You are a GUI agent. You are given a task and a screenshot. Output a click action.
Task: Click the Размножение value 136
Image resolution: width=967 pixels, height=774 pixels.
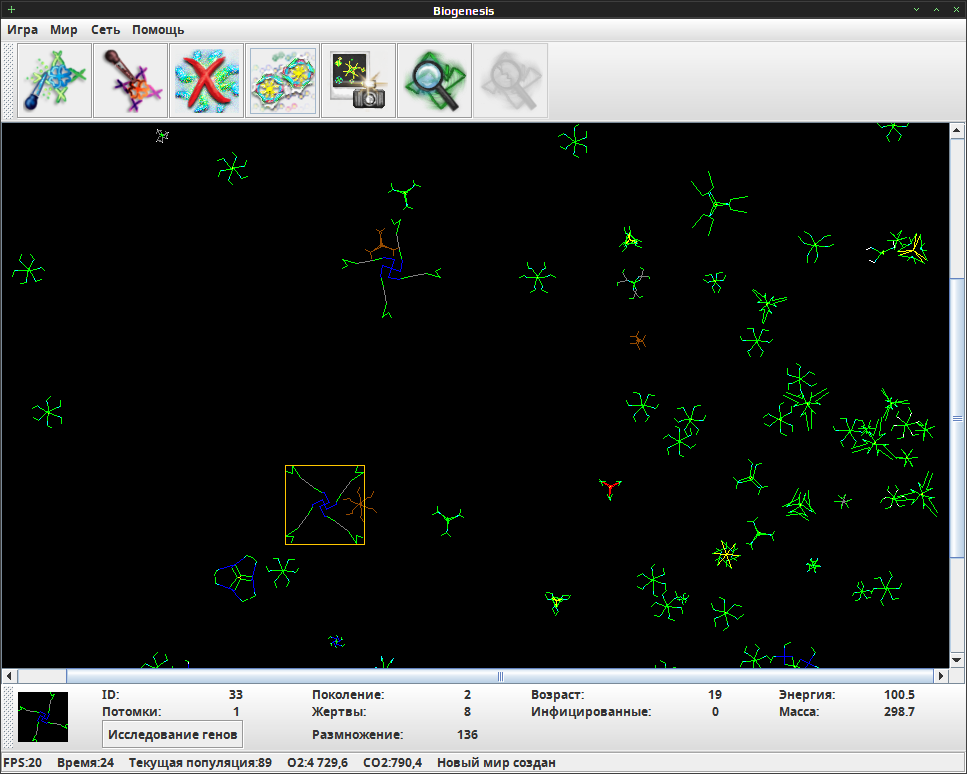(x=467, y=735)
